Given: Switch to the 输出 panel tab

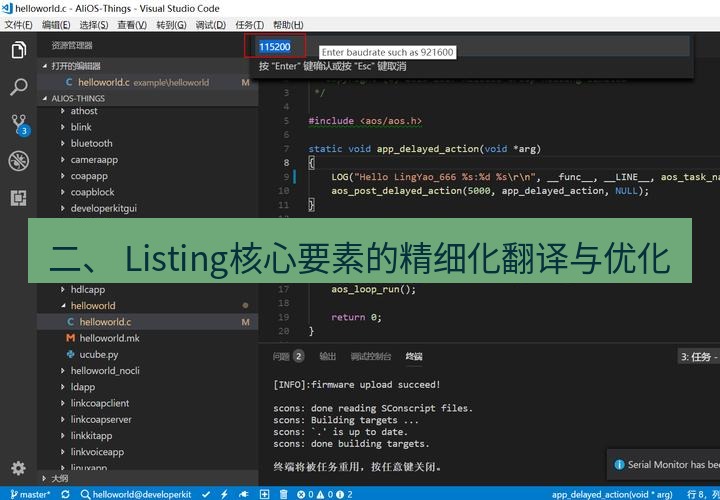Looking at the screenshot, I should [x=327, y=356].
